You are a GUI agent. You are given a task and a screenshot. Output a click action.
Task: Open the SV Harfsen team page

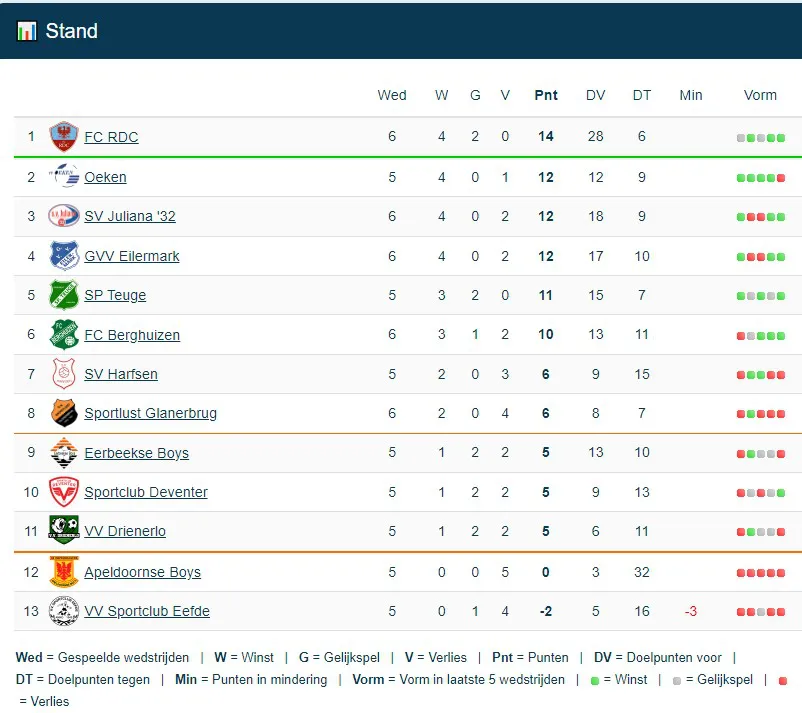(x=121, y=374)
